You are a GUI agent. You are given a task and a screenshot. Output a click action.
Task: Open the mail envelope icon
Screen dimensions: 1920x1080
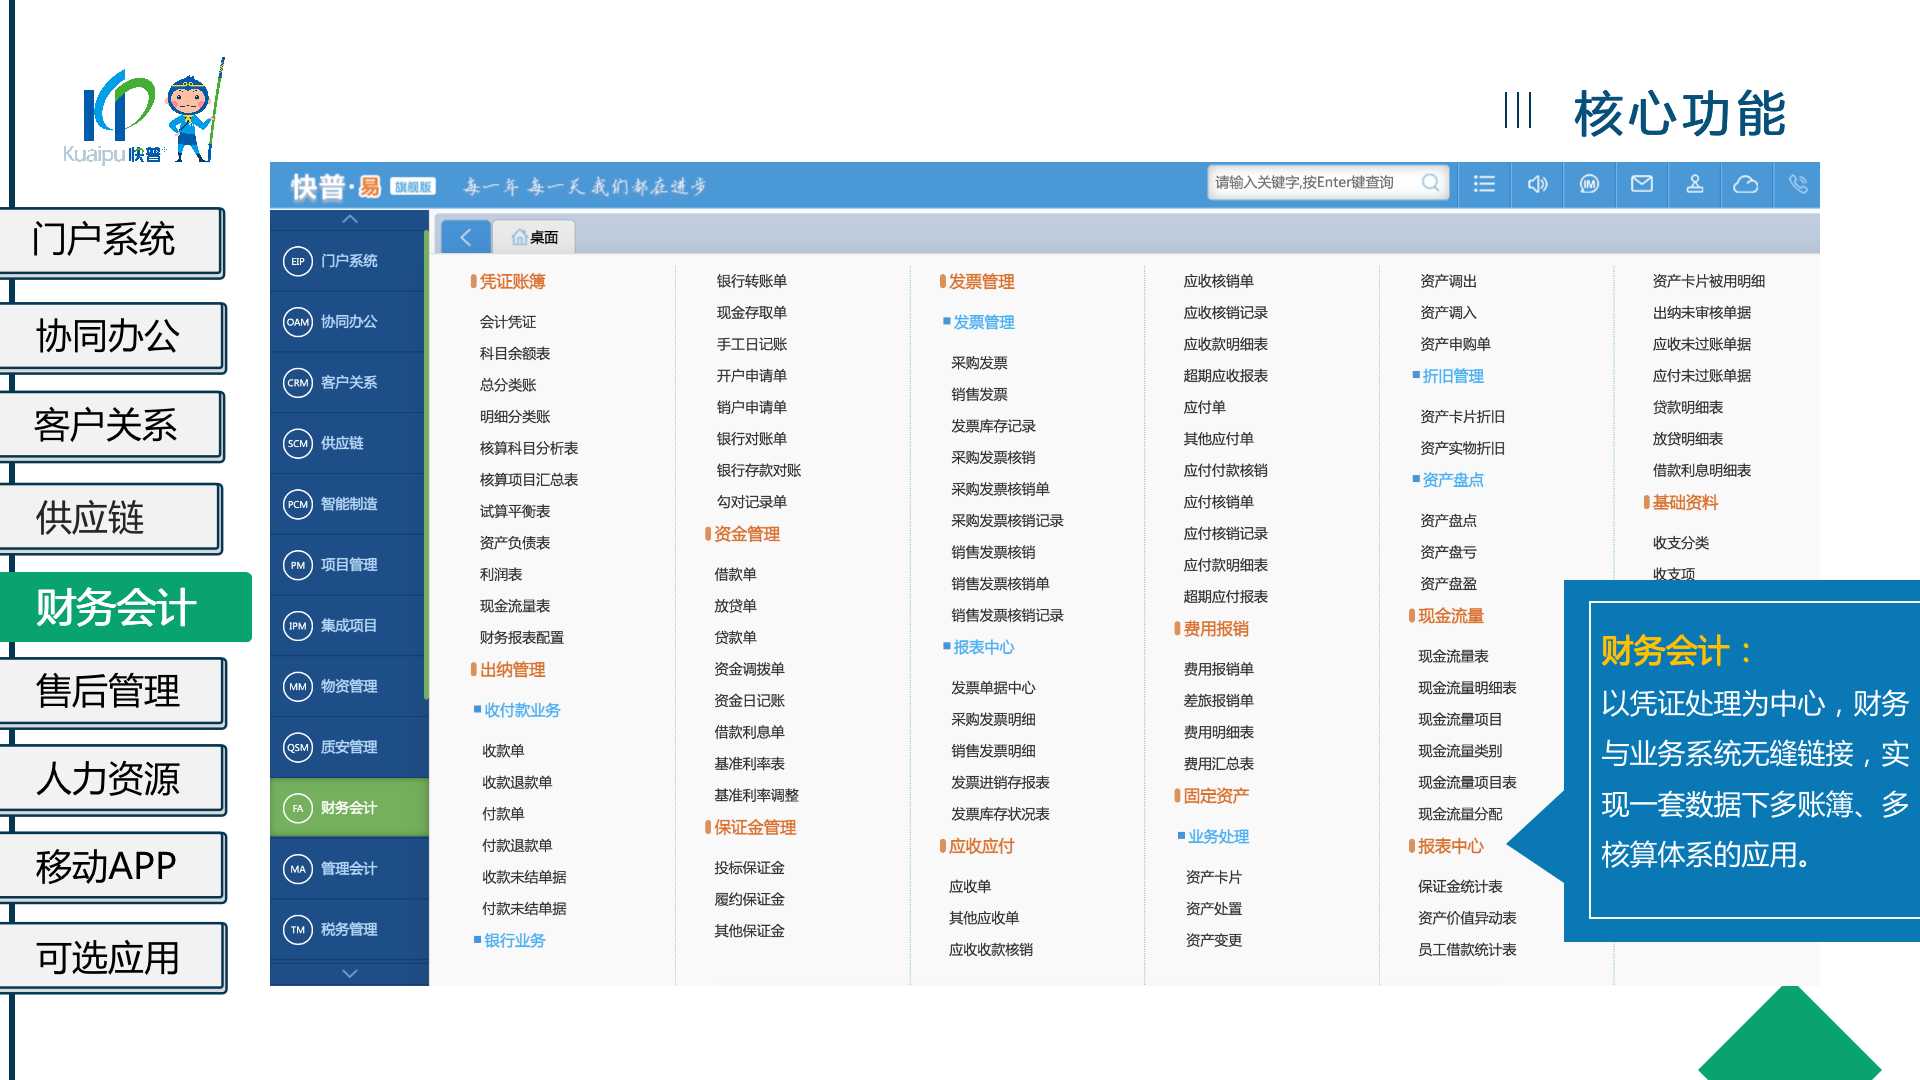pyautogui.click(x=1642, y=184)
